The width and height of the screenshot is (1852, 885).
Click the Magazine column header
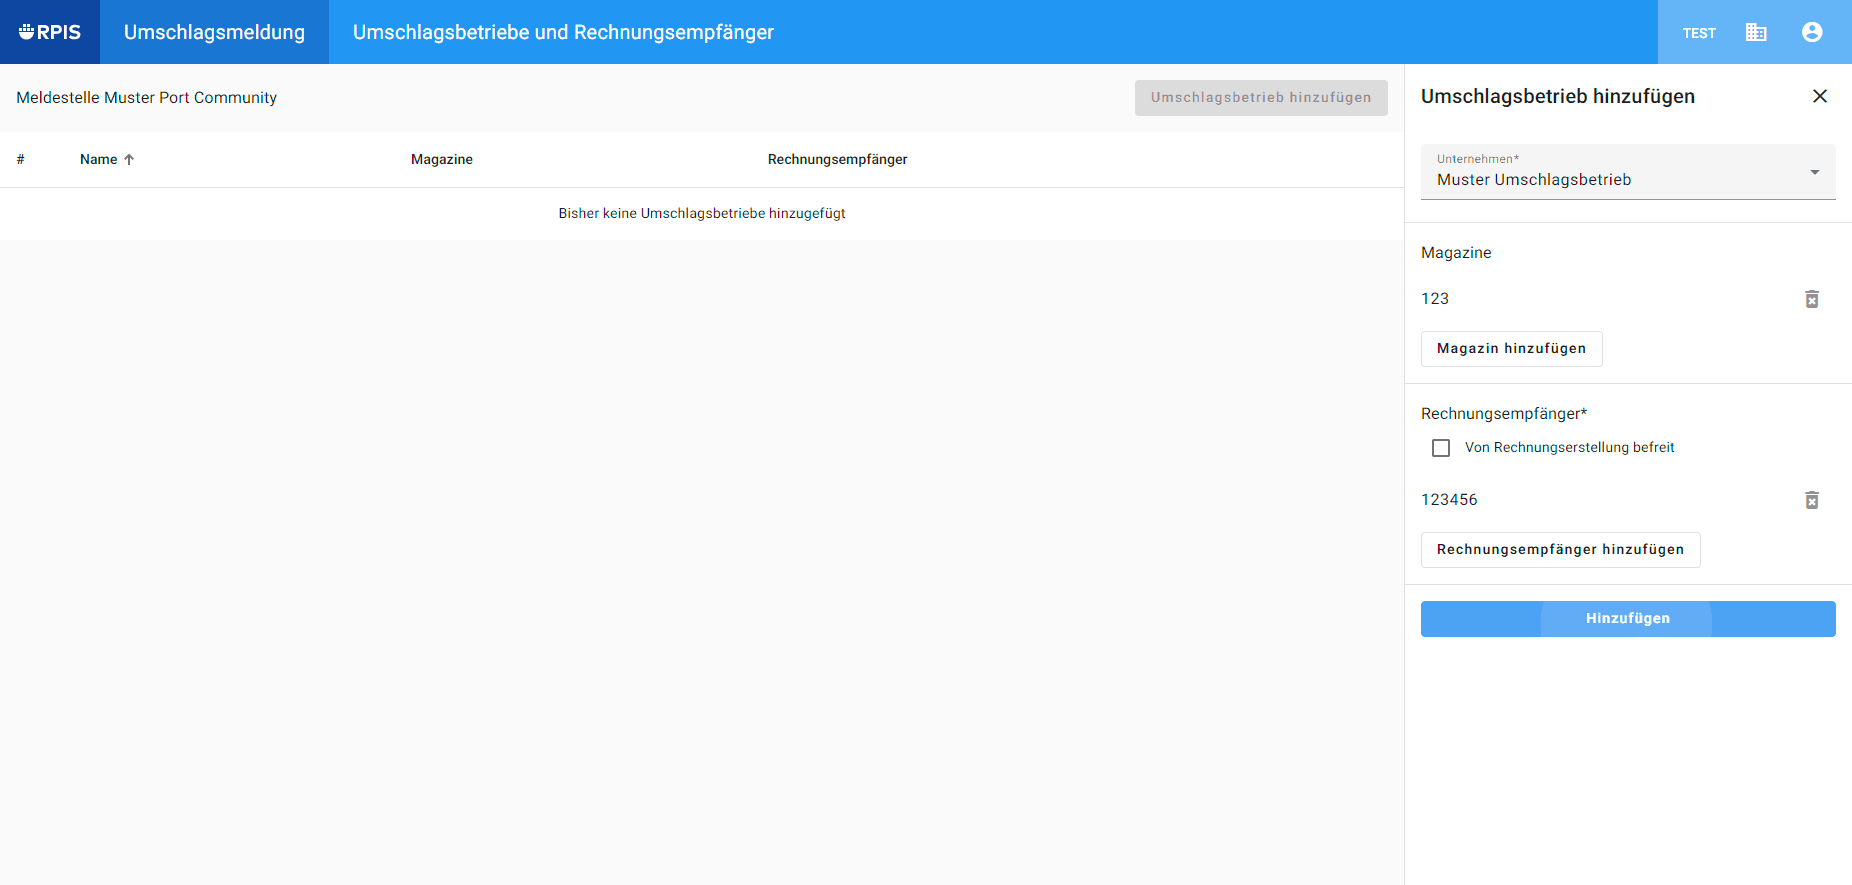click(442, 159)
